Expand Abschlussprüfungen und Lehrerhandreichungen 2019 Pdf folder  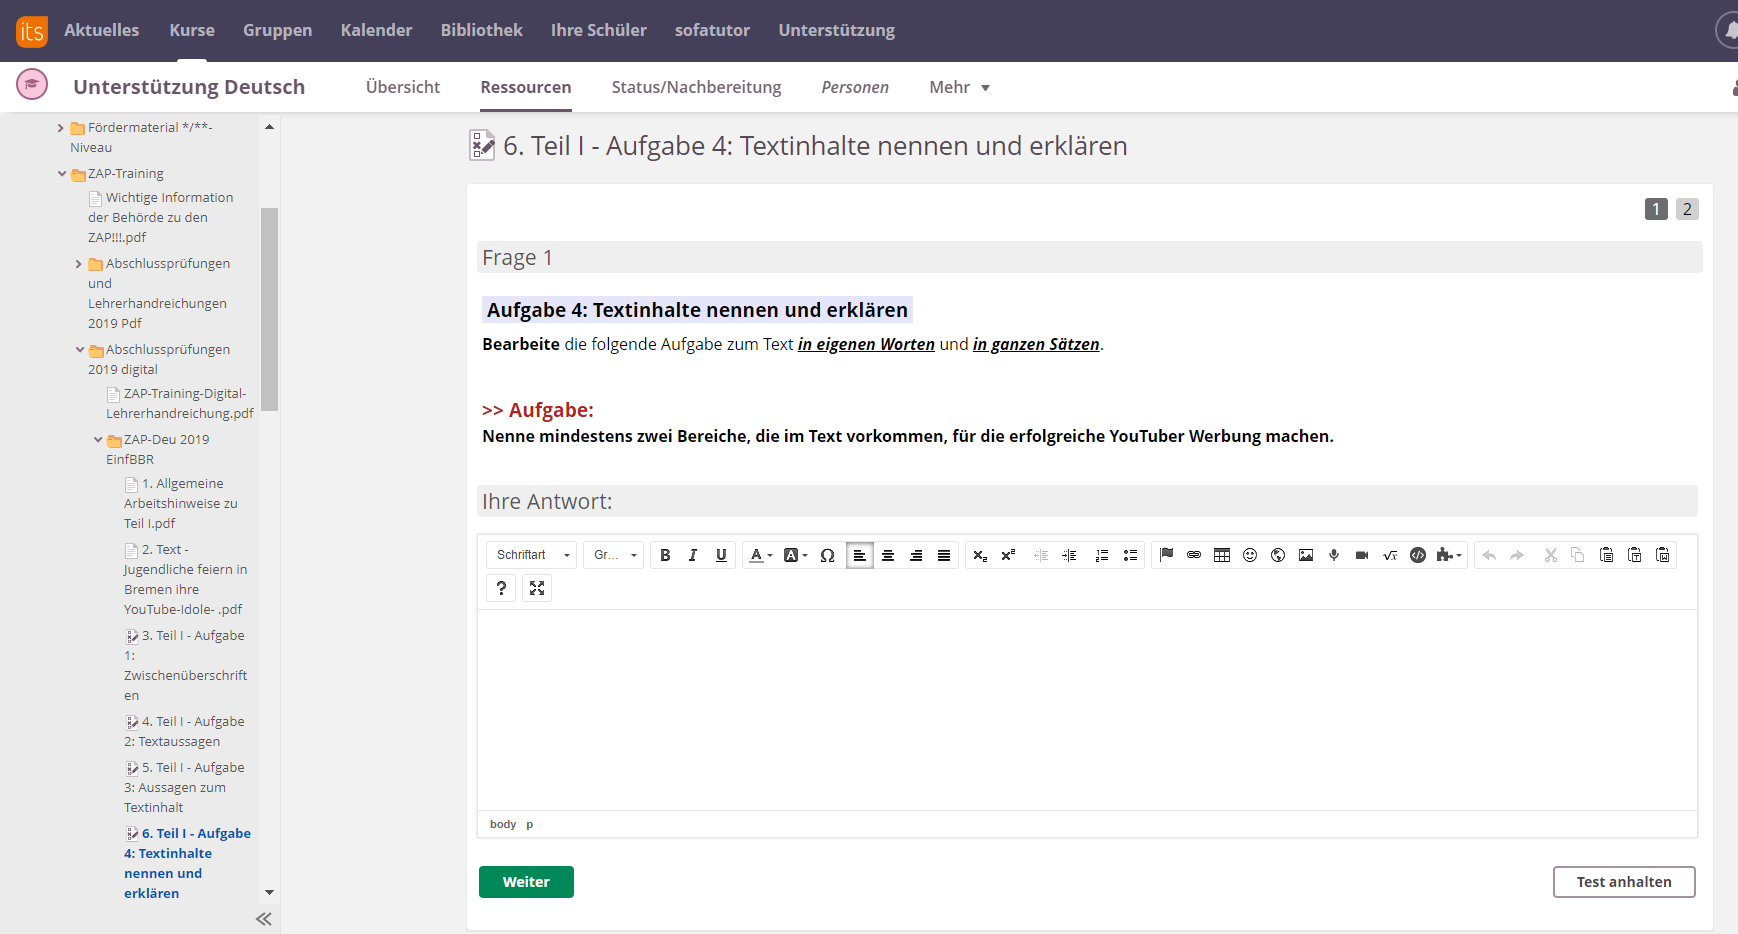coord(79,264)
